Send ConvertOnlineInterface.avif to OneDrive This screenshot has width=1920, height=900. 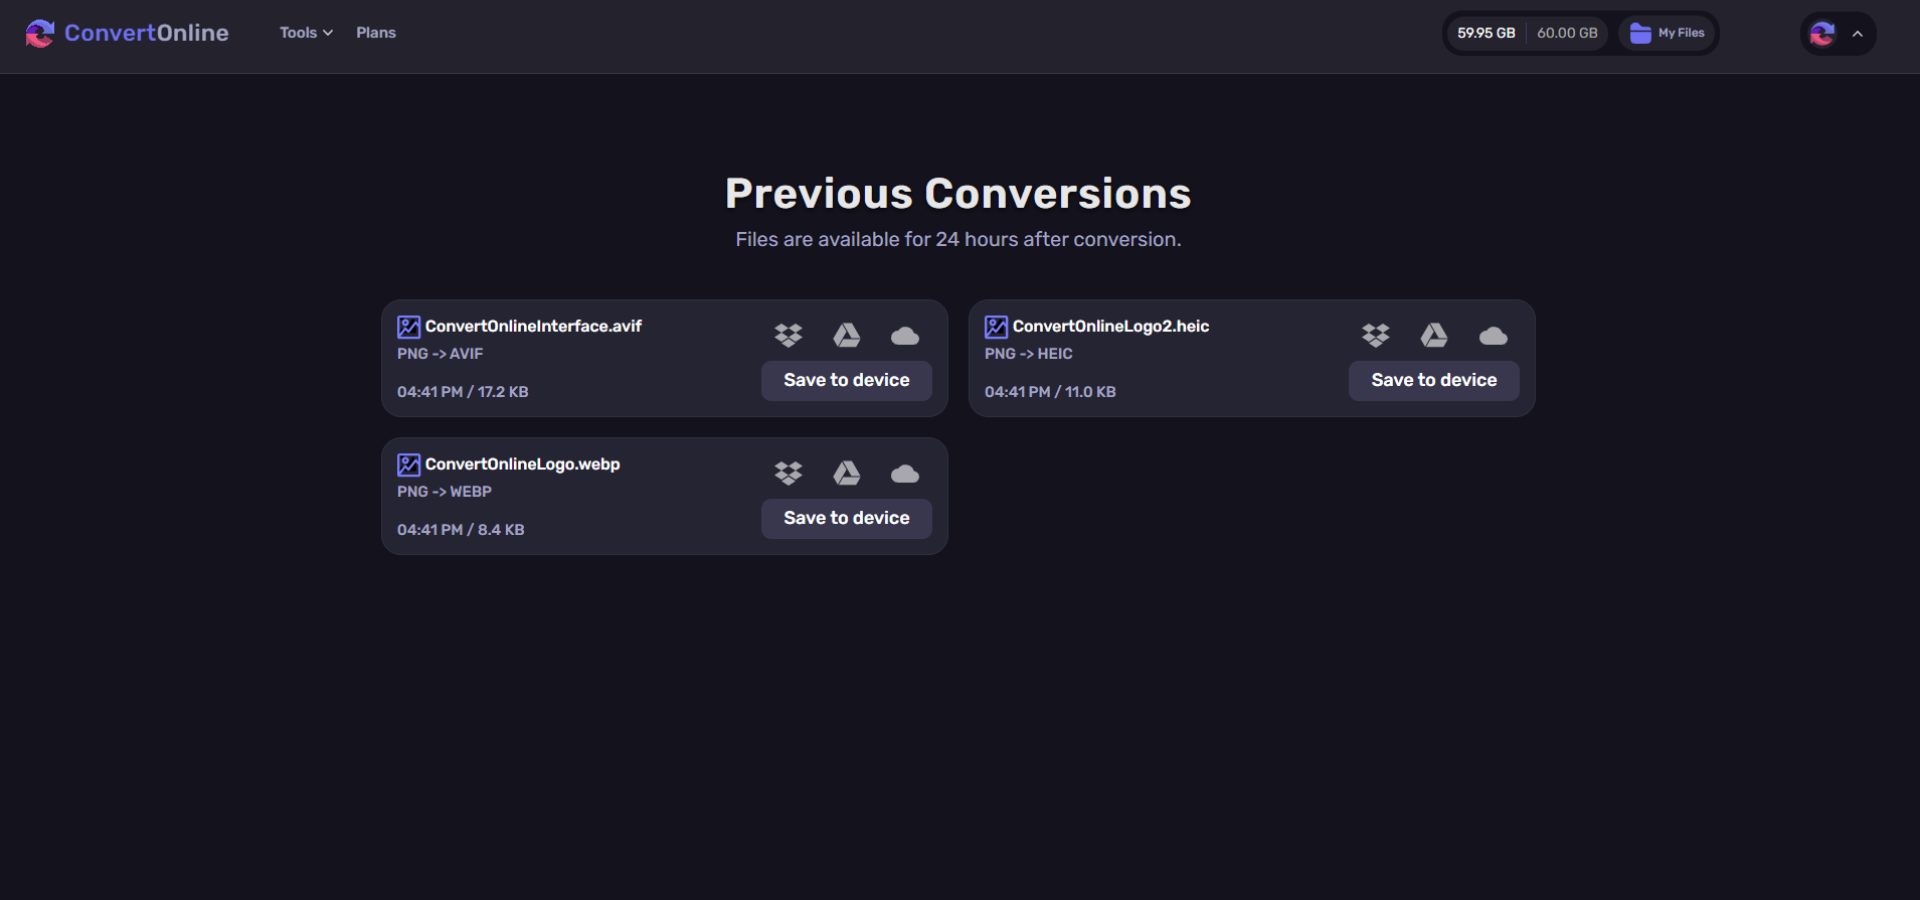[x=904, y=335]
